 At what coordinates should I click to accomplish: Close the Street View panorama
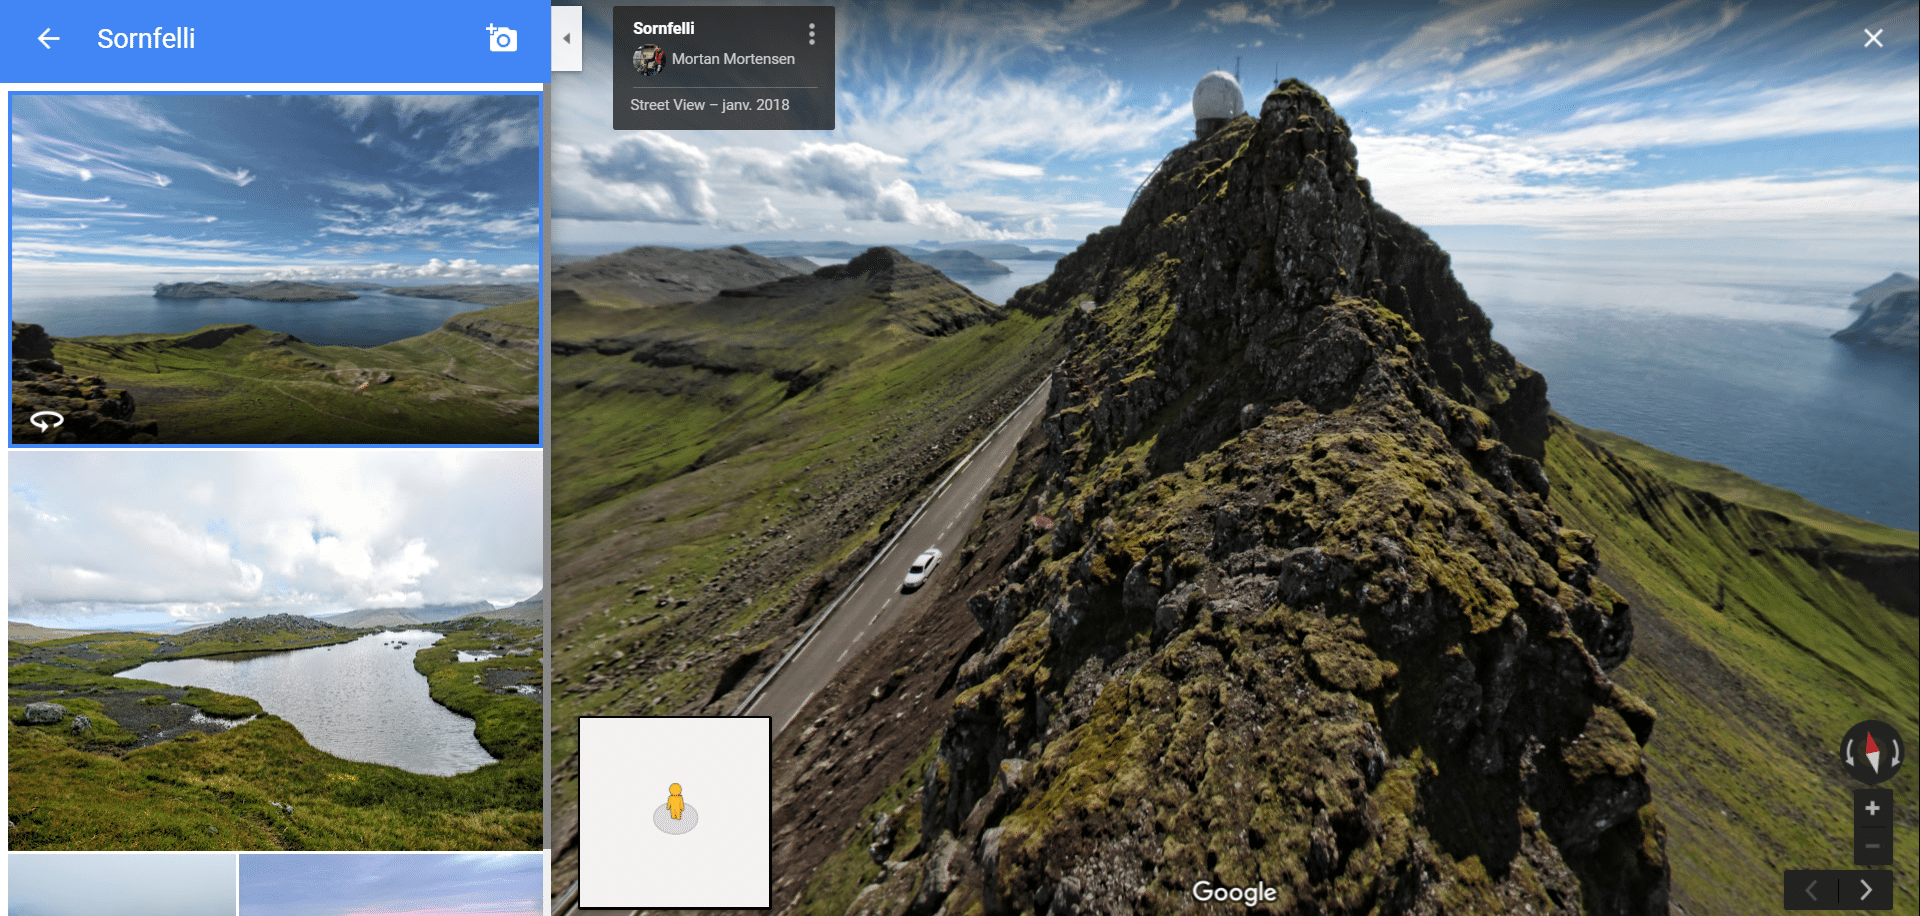pyautogui.click(x=1873, y=38)
